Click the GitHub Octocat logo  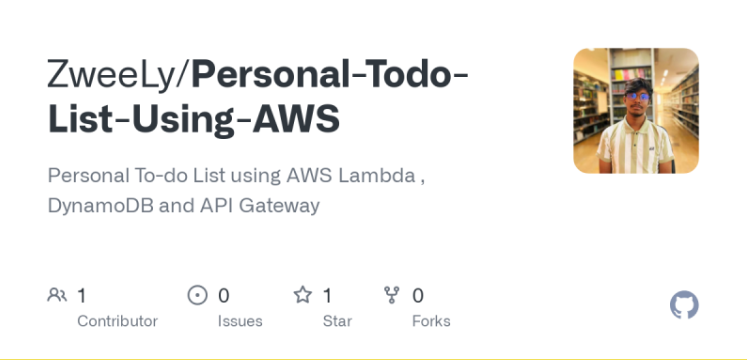[684, 305]
